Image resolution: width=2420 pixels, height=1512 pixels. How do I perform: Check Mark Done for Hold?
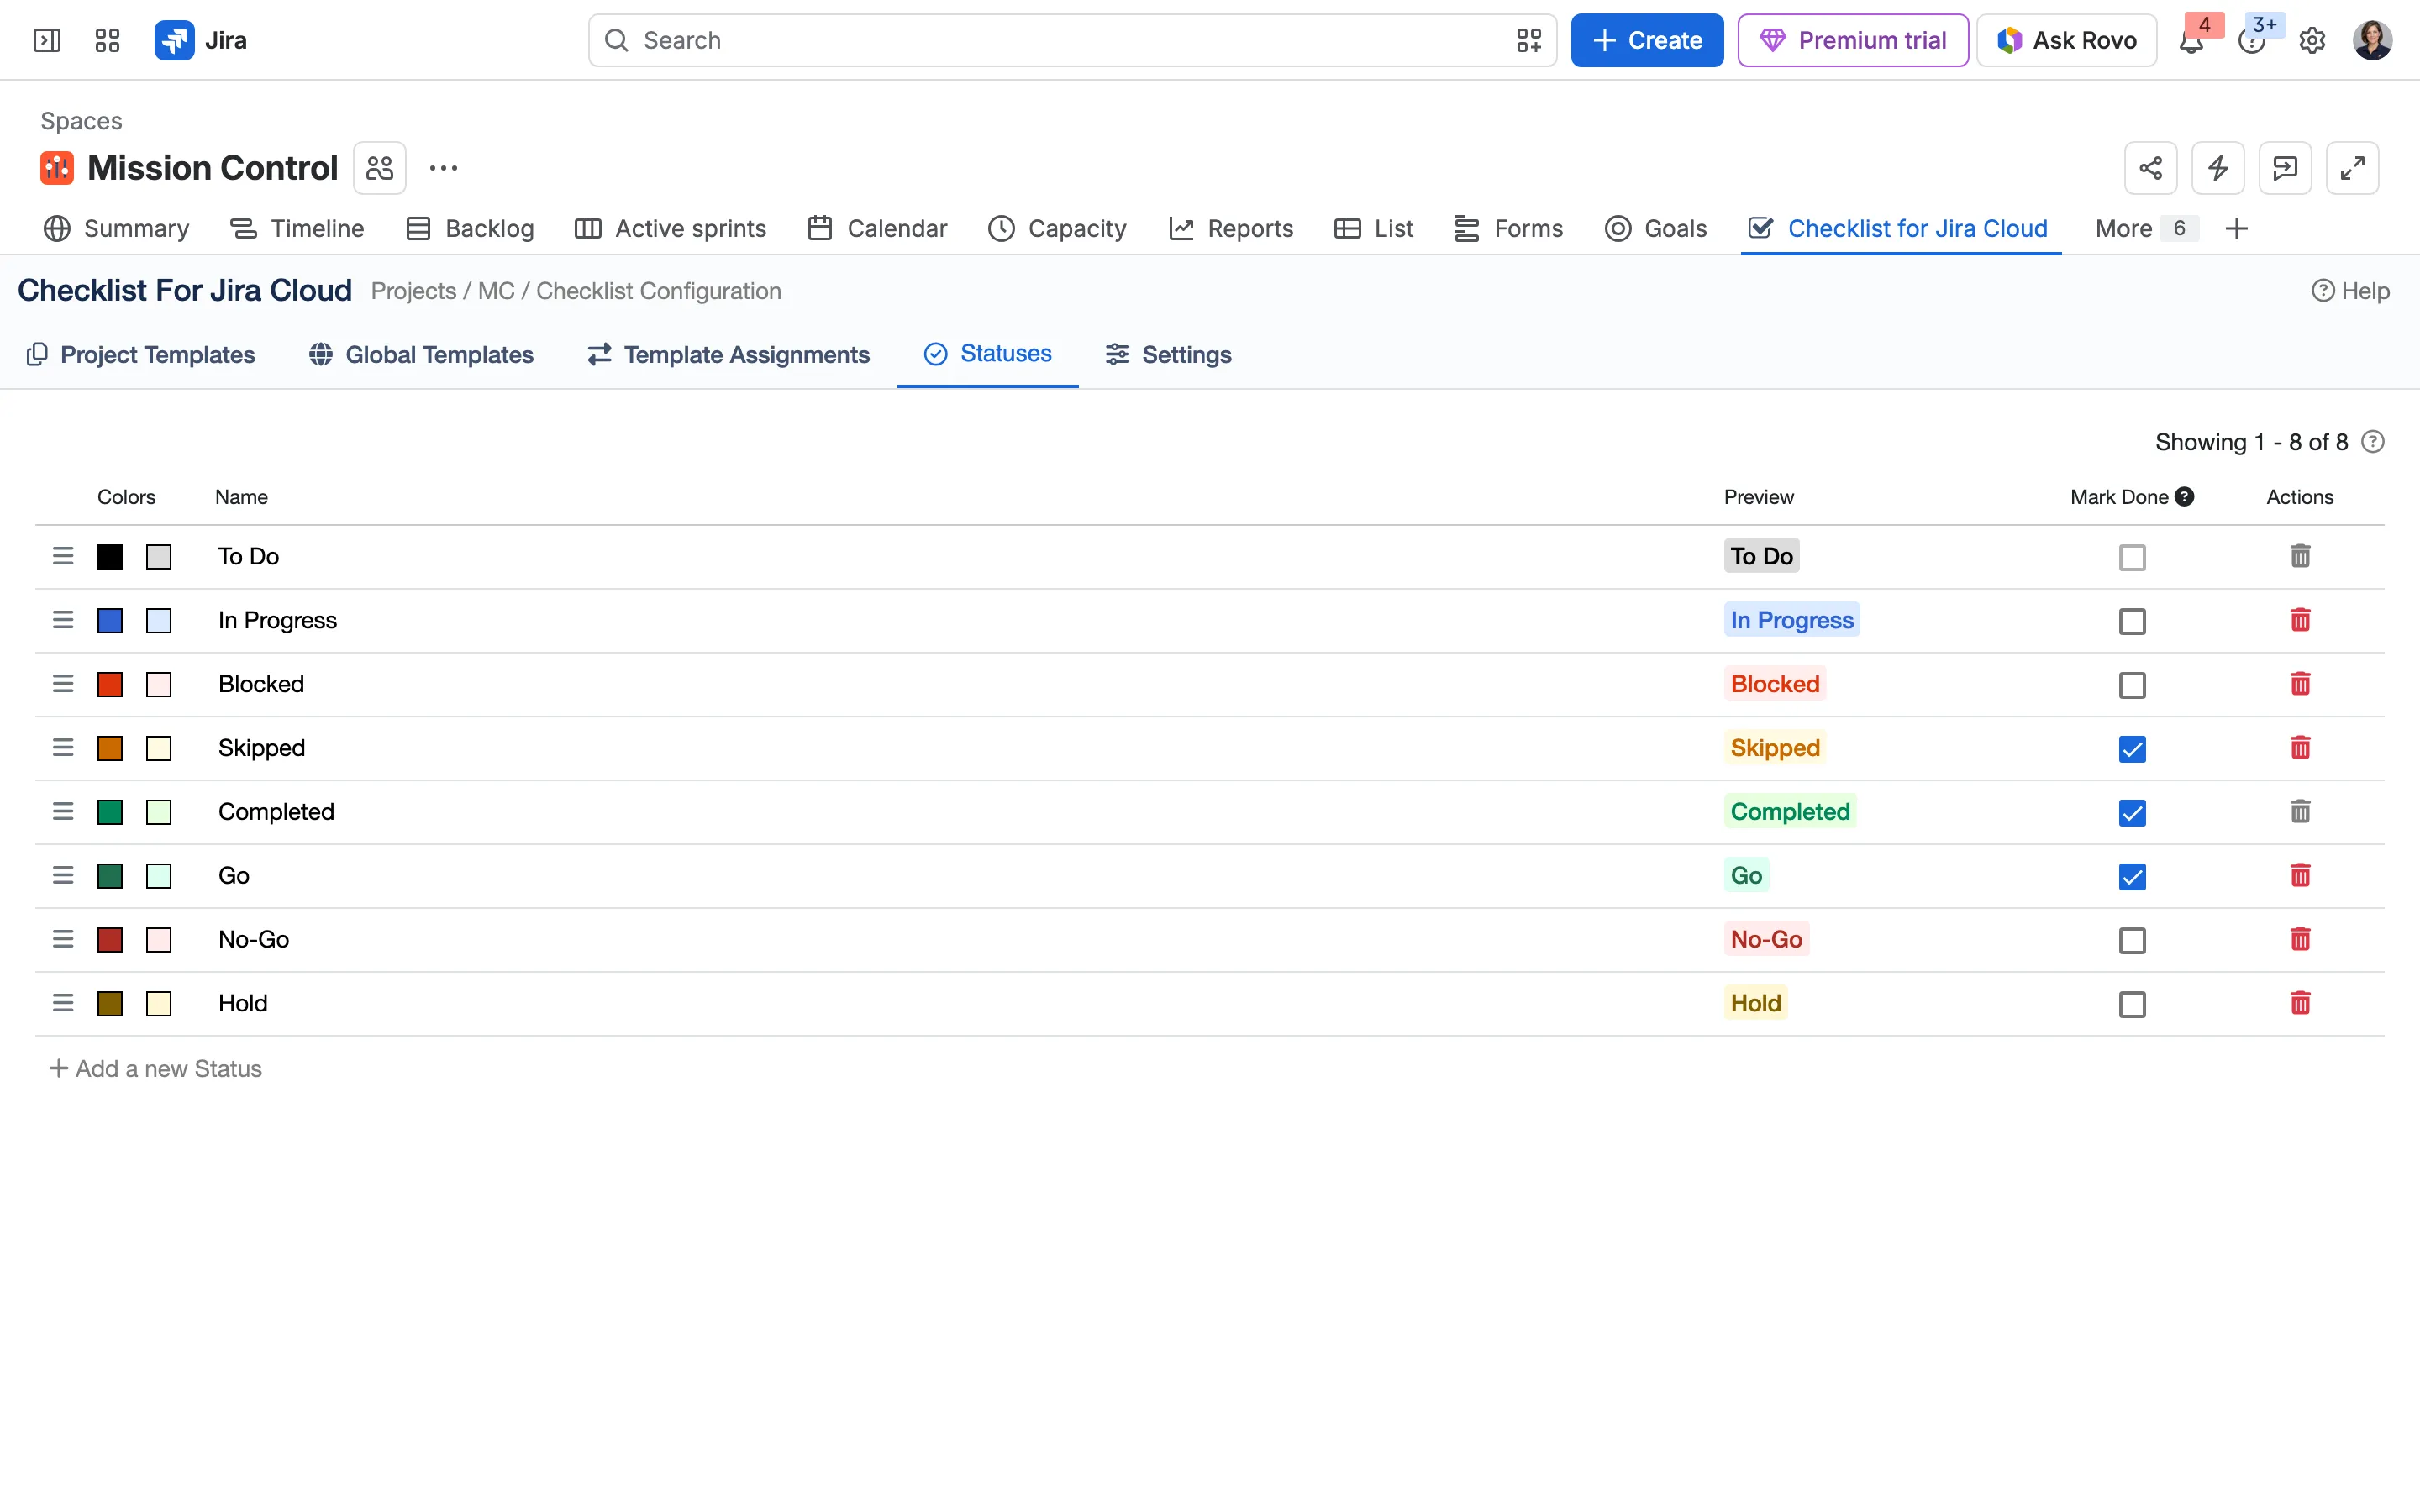click(2132, 1004)
